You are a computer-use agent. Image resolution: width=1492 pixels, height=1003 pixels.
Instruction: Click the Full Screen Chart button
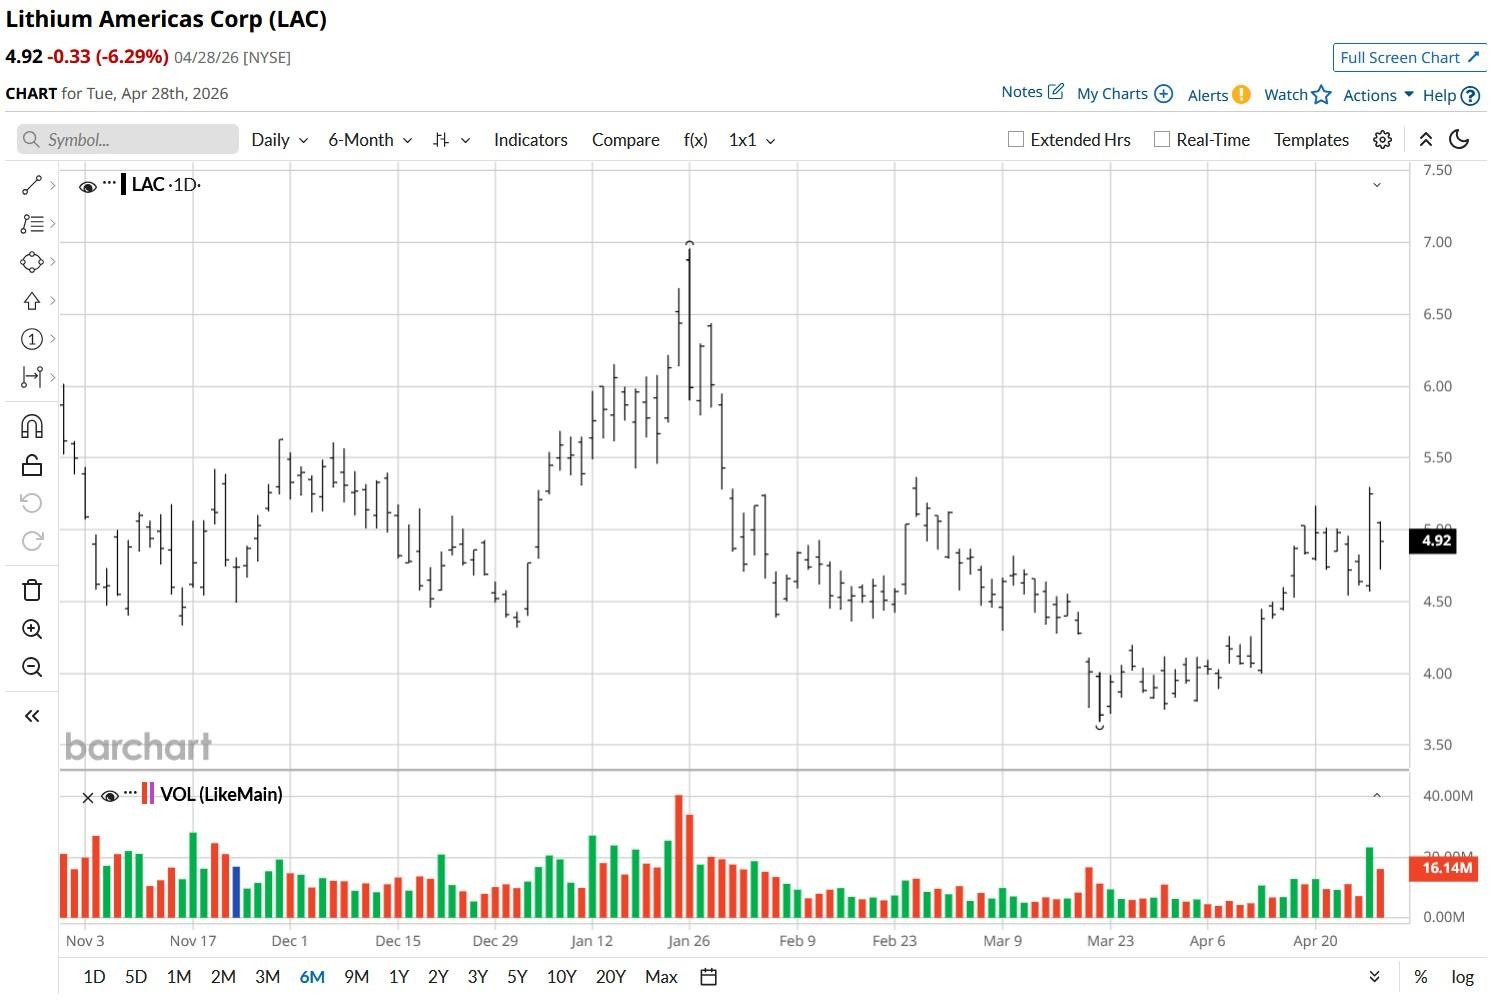(1409, 58)
